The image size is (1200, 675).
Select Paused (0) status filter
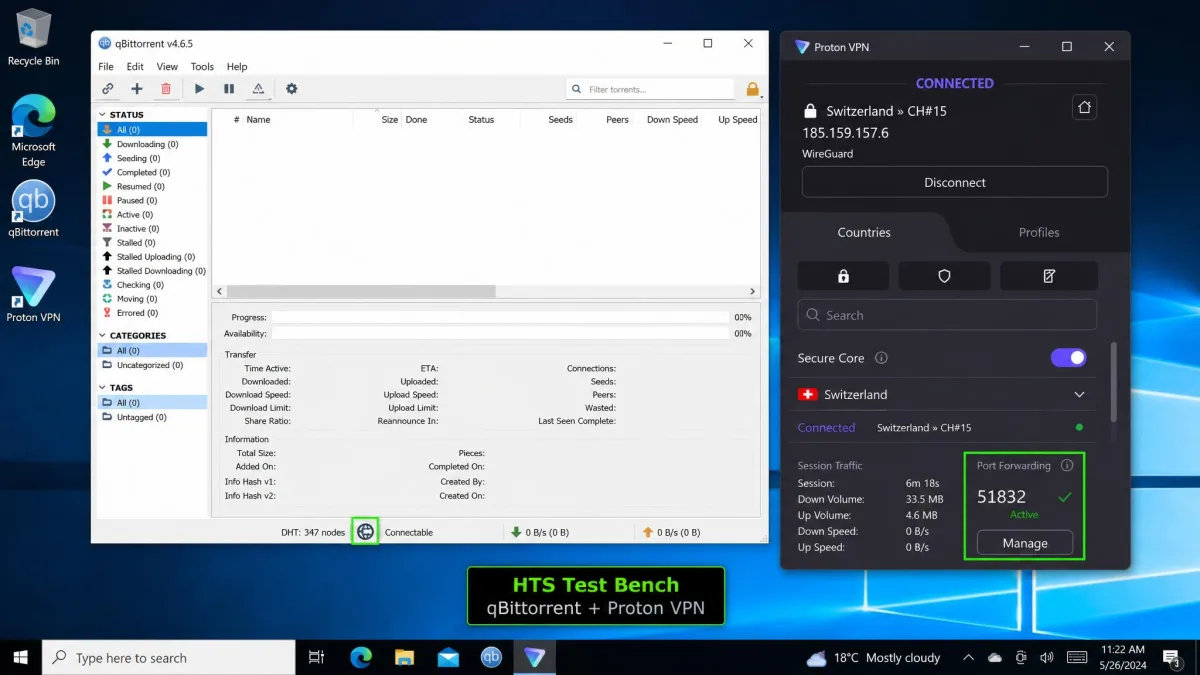pyautogui.click(x=153, y=200)
